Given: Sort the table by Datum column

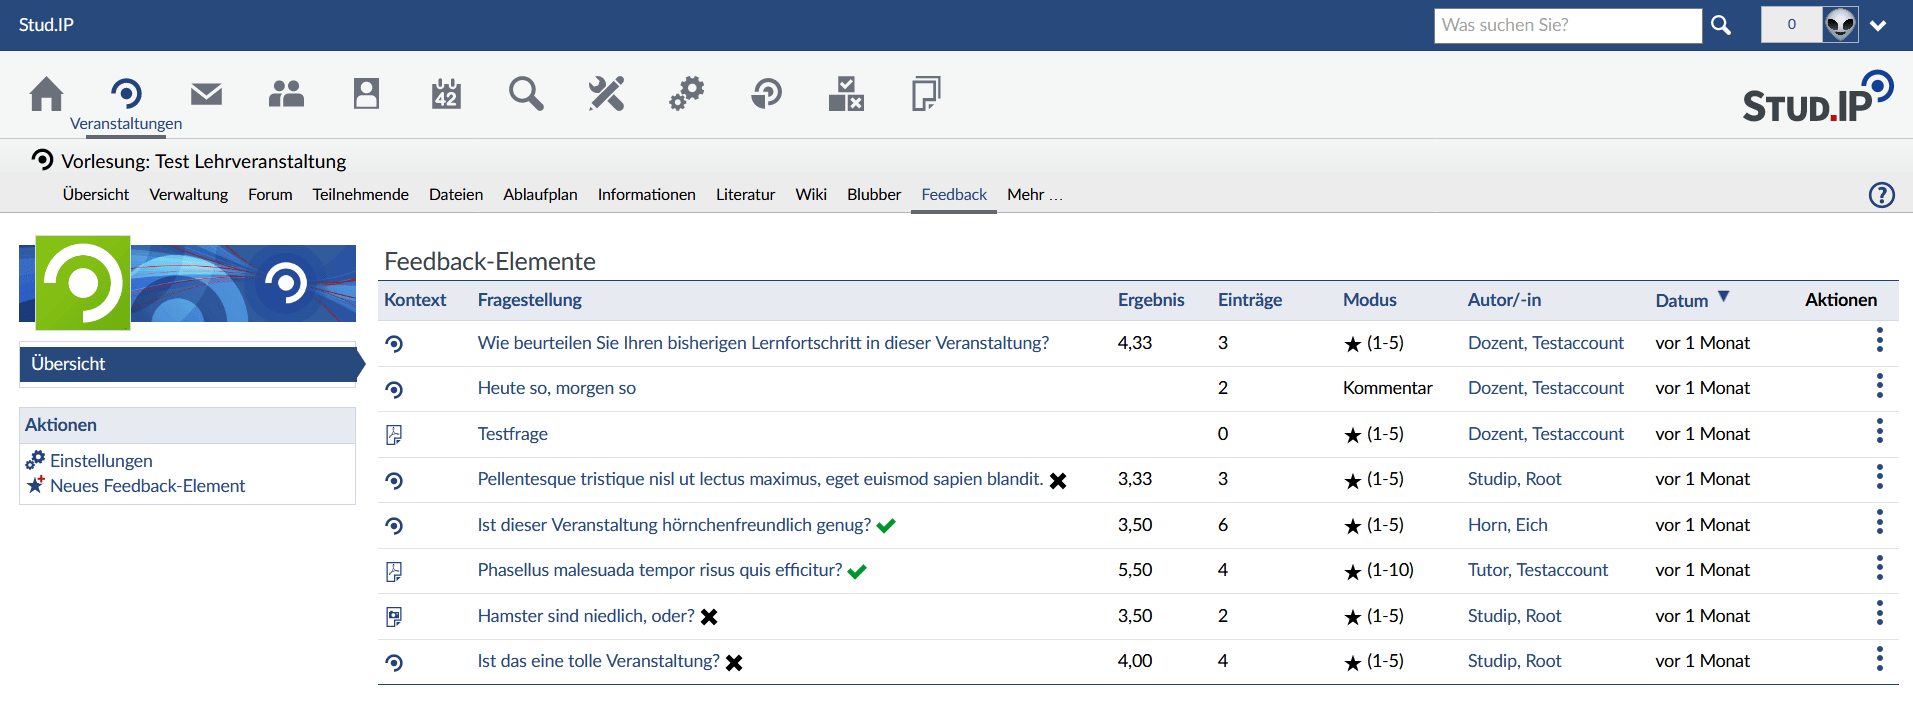Looking at the screenshot, I should pyautogui.click(x=1681, y=301).
